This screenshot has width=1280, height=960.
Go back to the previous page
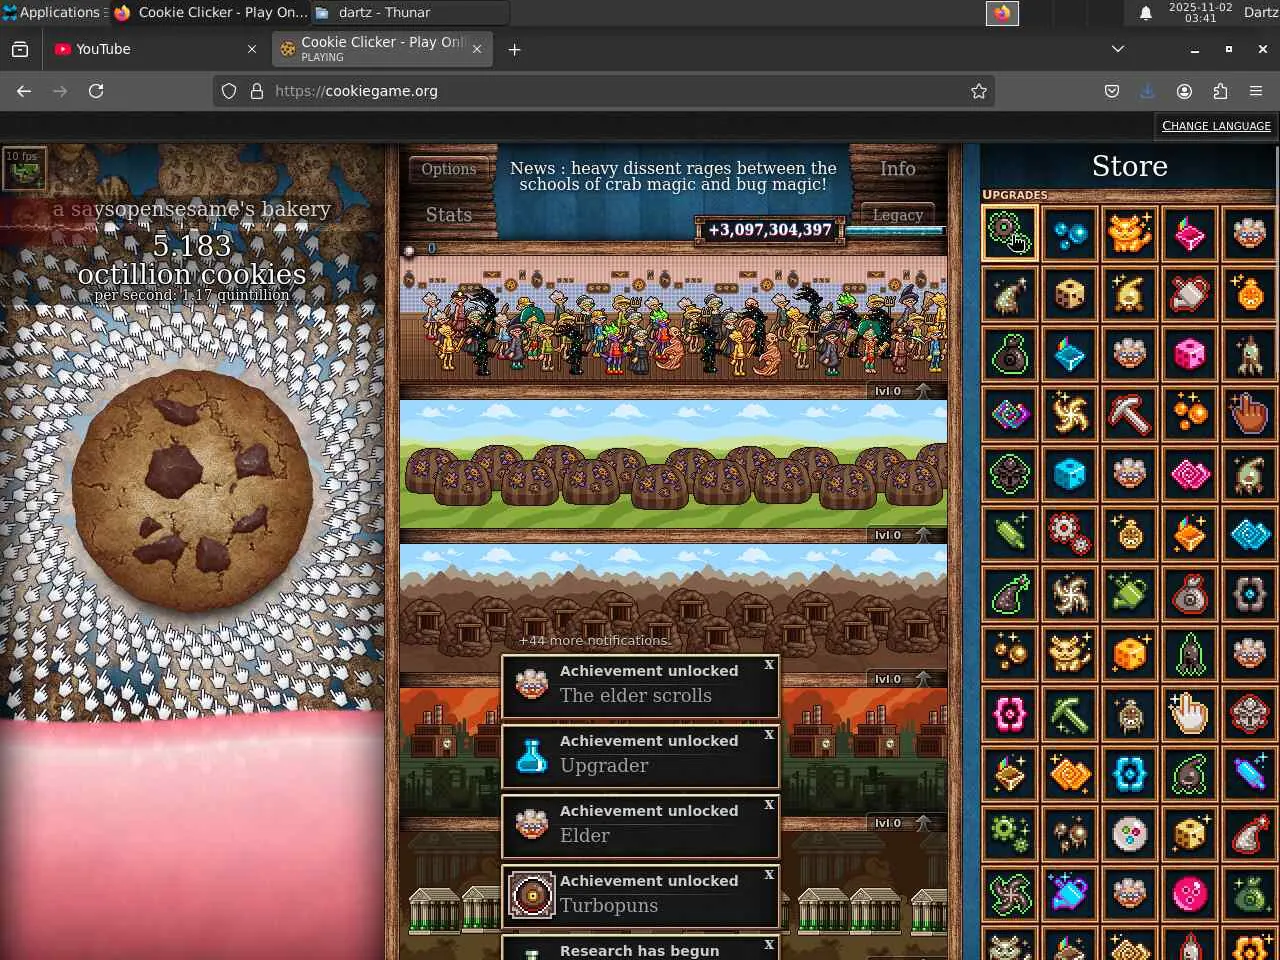pyautogui.click(x=24, y=91)
